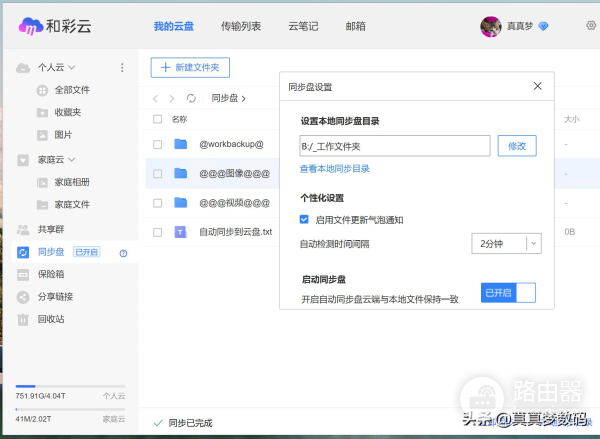Click the user avatar picture
The width and height of the screenshot is (600, 439).
pyautogui.click(x=491, y=26)
